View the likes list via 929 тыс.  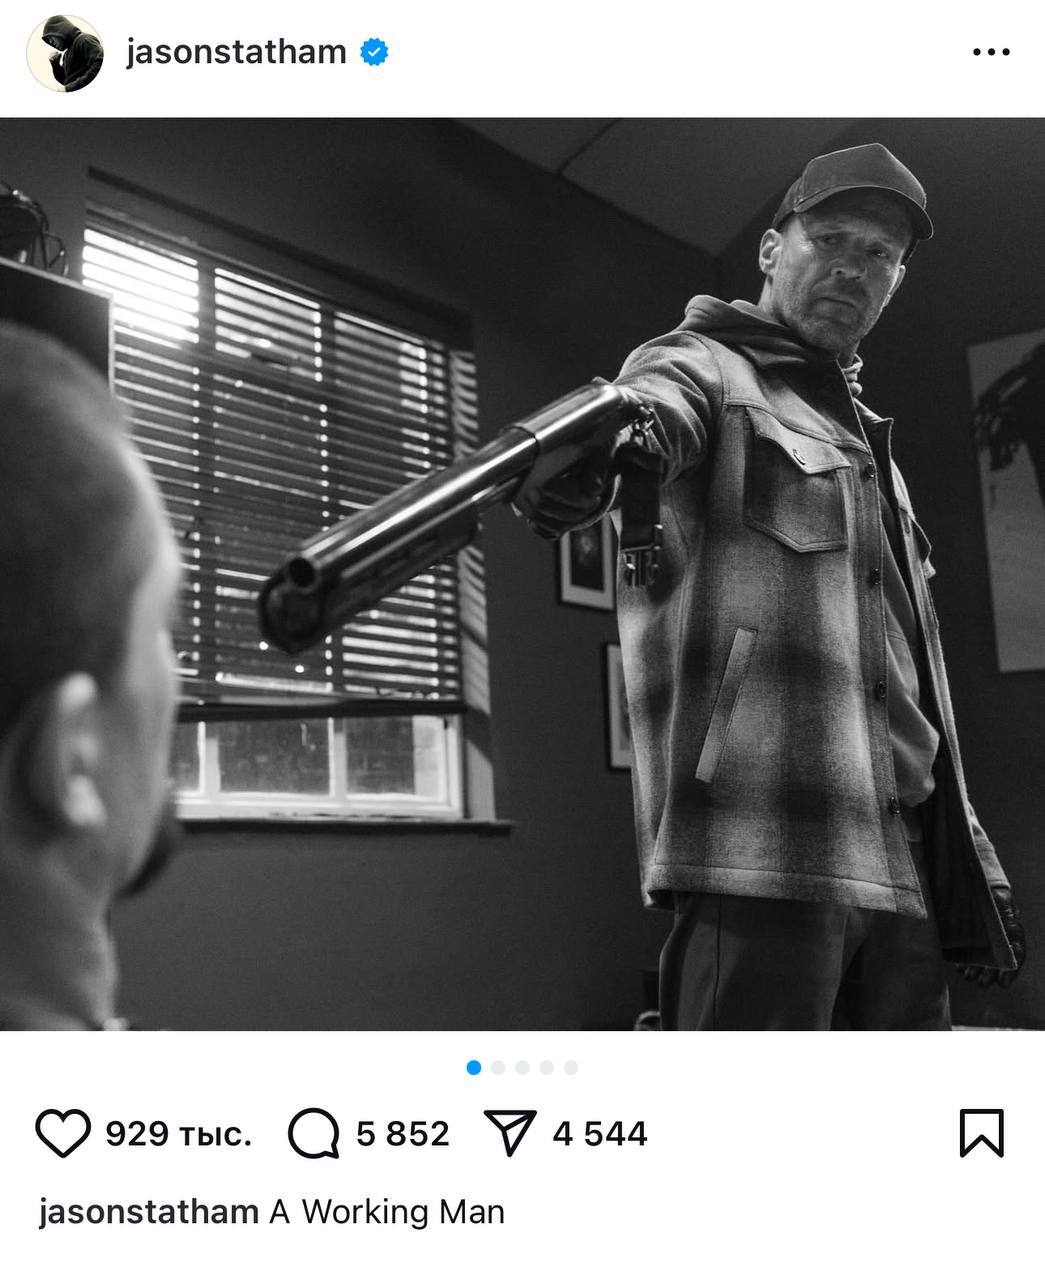click(x=178, y=1134)
